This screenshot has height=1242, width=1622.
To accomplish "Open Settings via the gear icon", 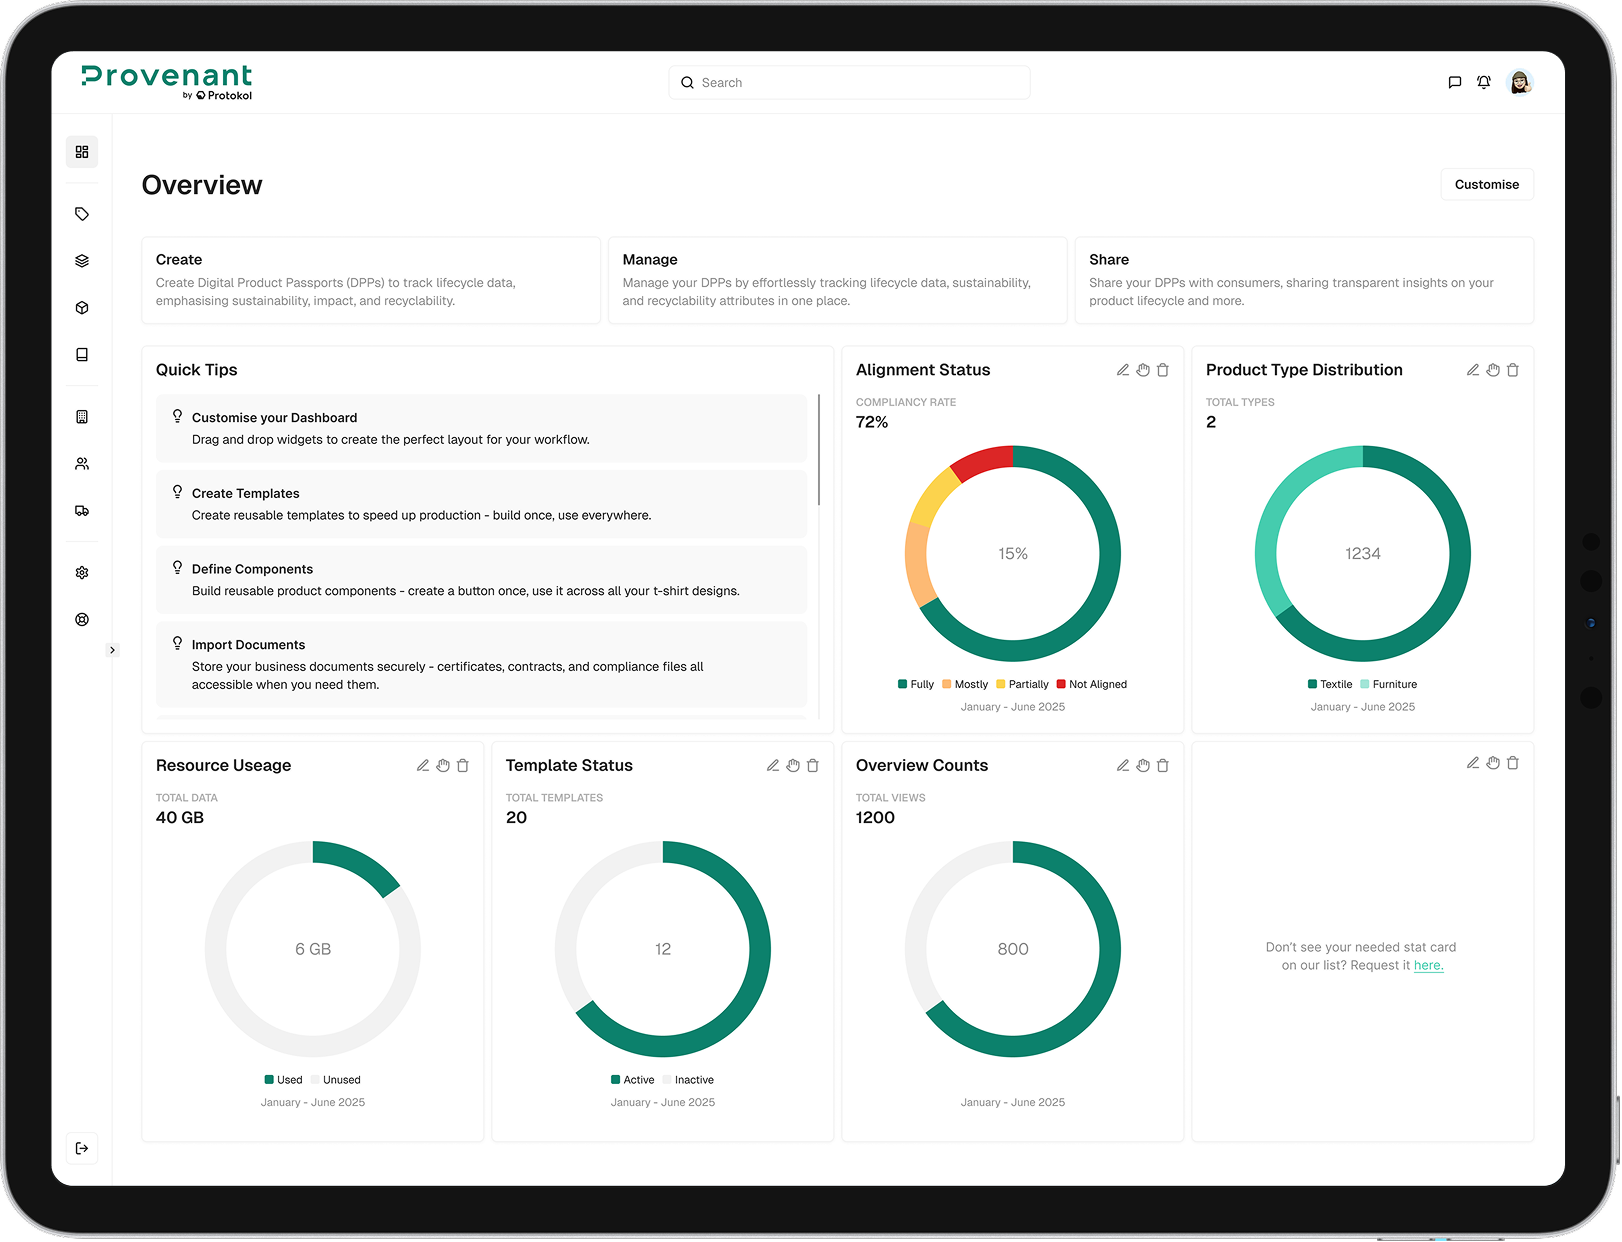I will coord(82,572).
